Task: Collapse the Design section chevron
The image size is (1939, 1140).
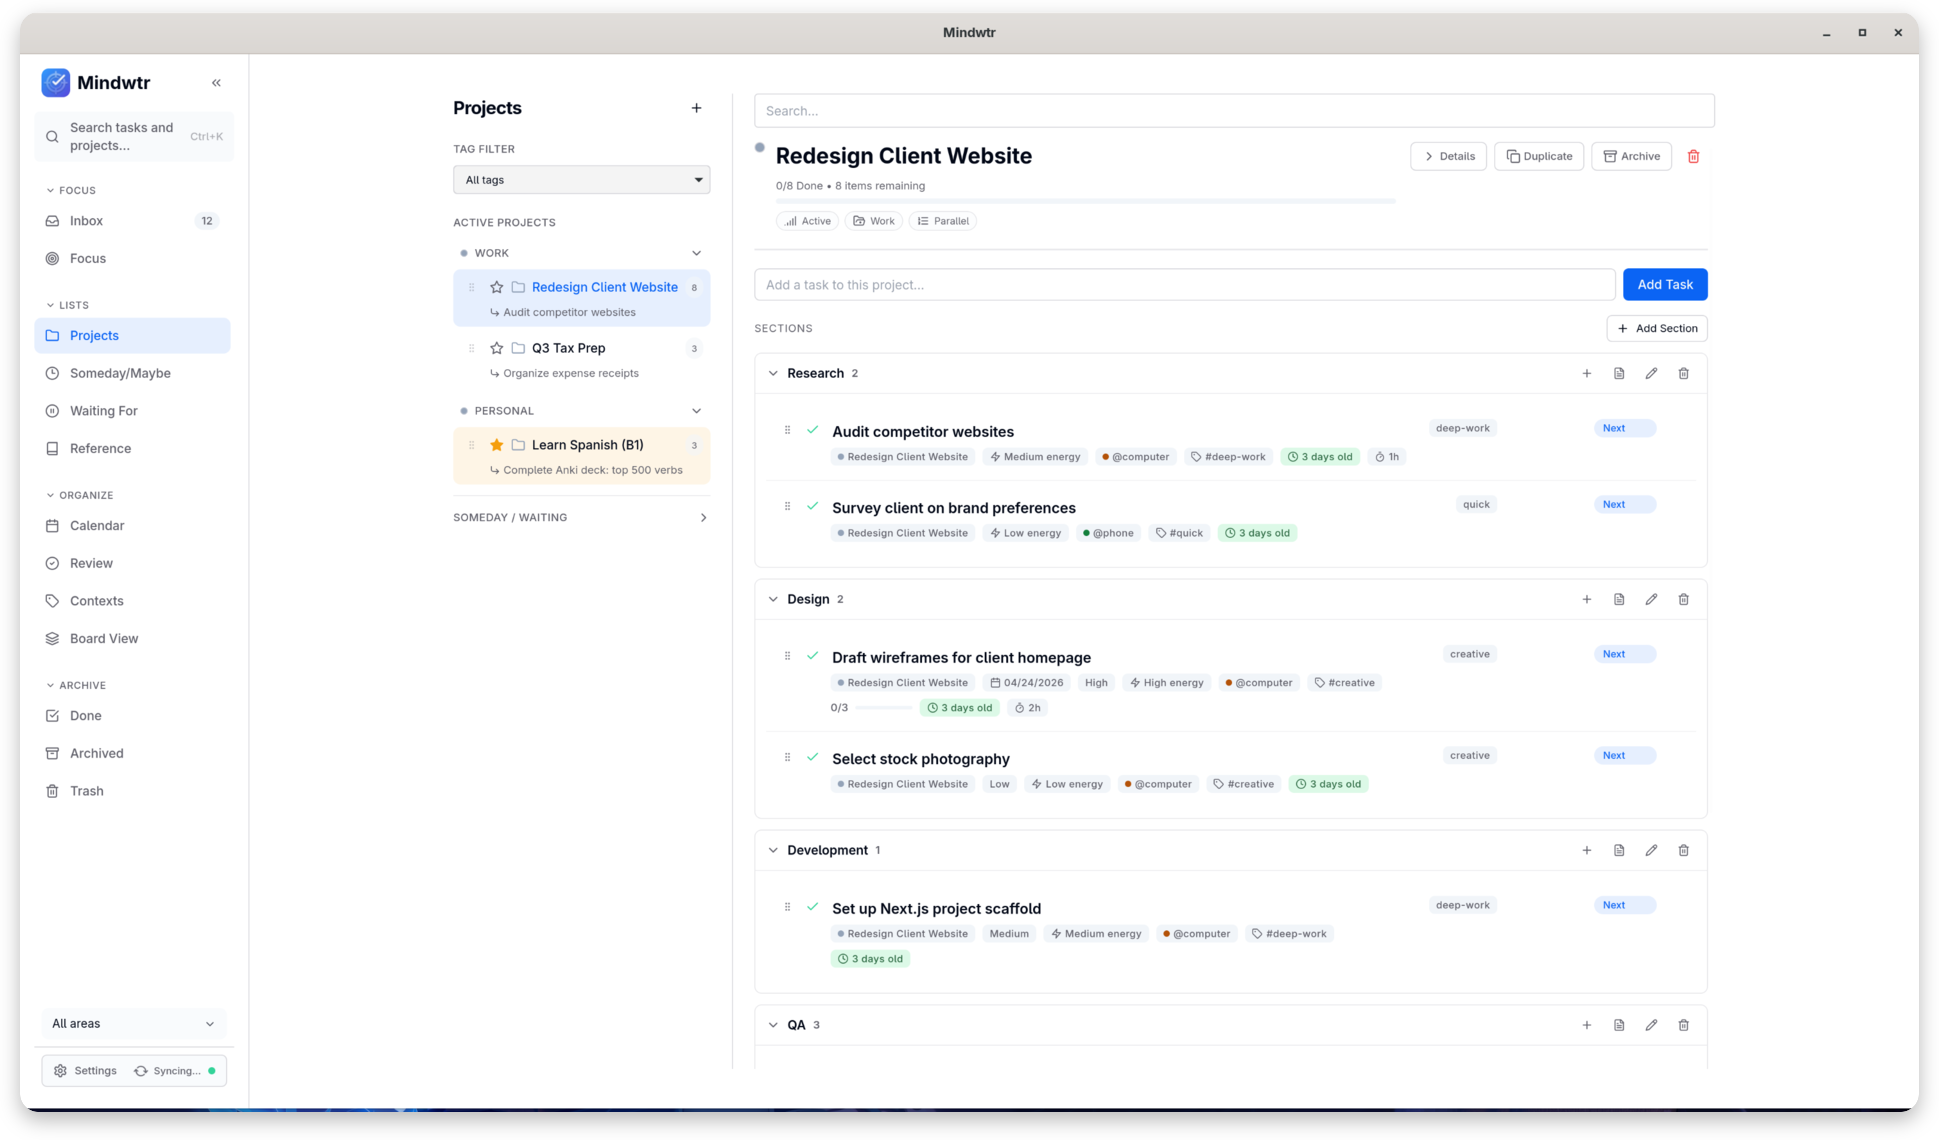Action: pos(773,599)
